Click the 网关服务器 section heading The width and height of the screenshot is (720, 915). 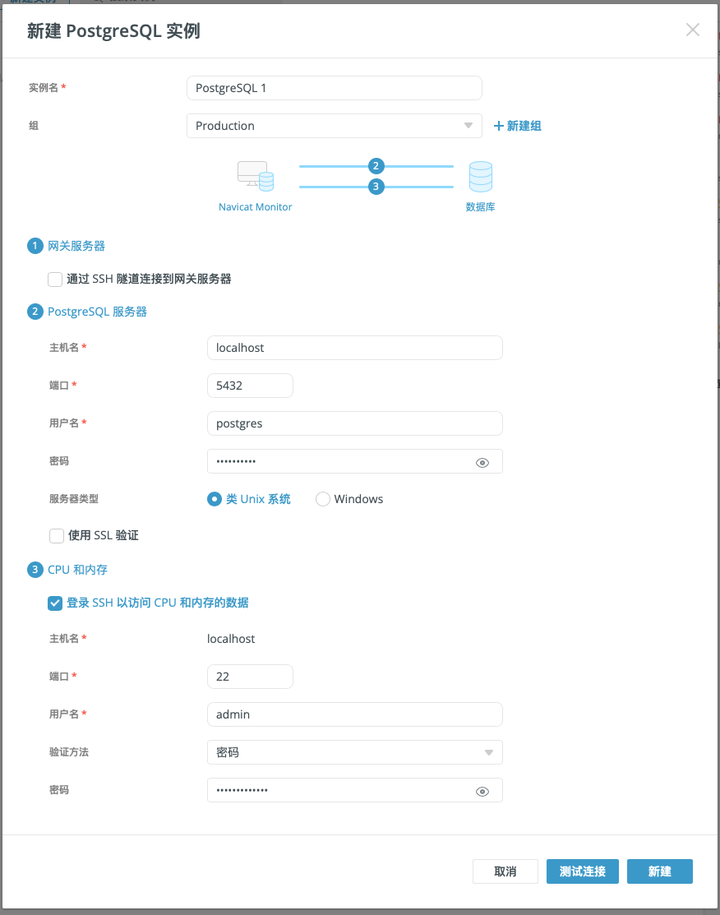coord(76,246)
